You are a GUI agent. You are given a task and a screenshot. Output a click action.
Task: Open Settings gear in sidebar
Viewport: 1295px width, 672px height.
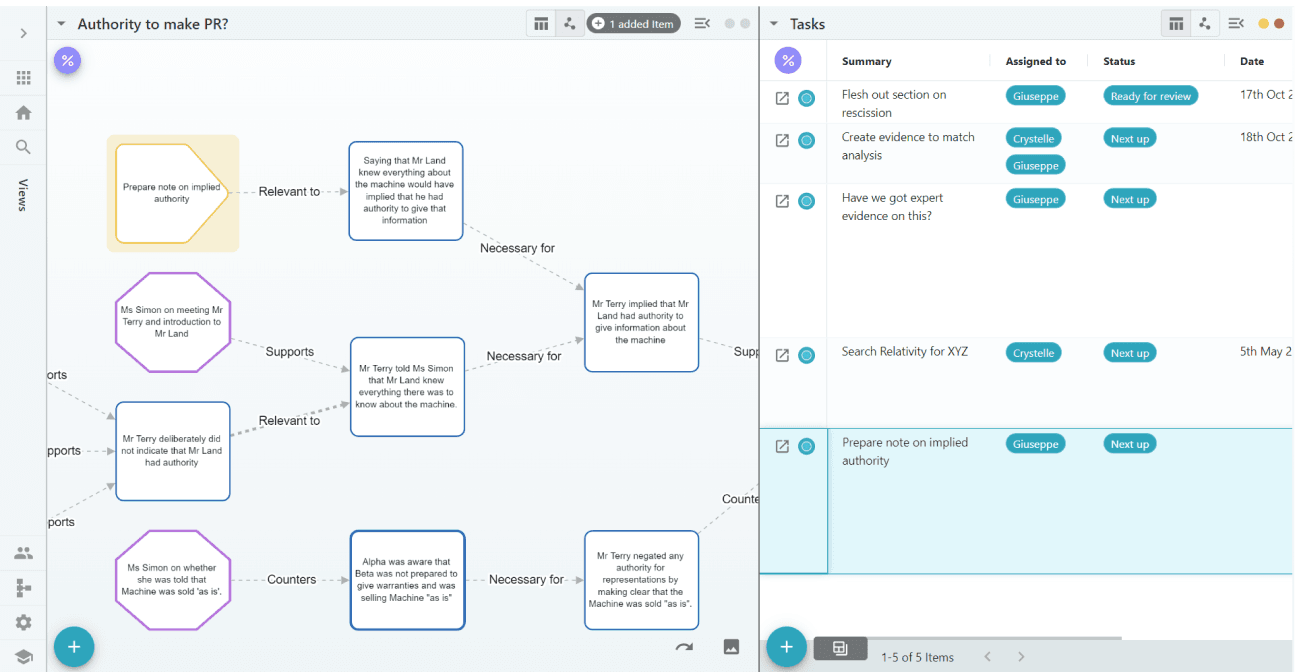23,622
